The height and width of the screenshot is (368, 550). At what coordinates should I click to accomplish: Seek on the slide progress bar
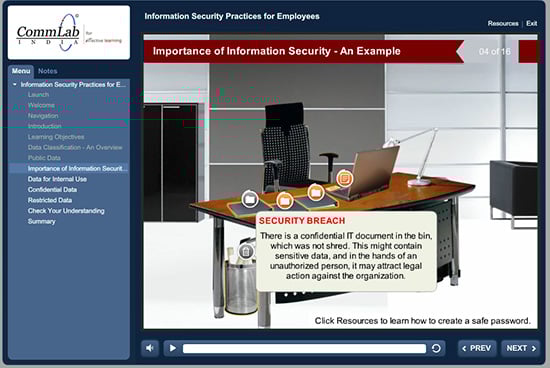tap(304, 348)
